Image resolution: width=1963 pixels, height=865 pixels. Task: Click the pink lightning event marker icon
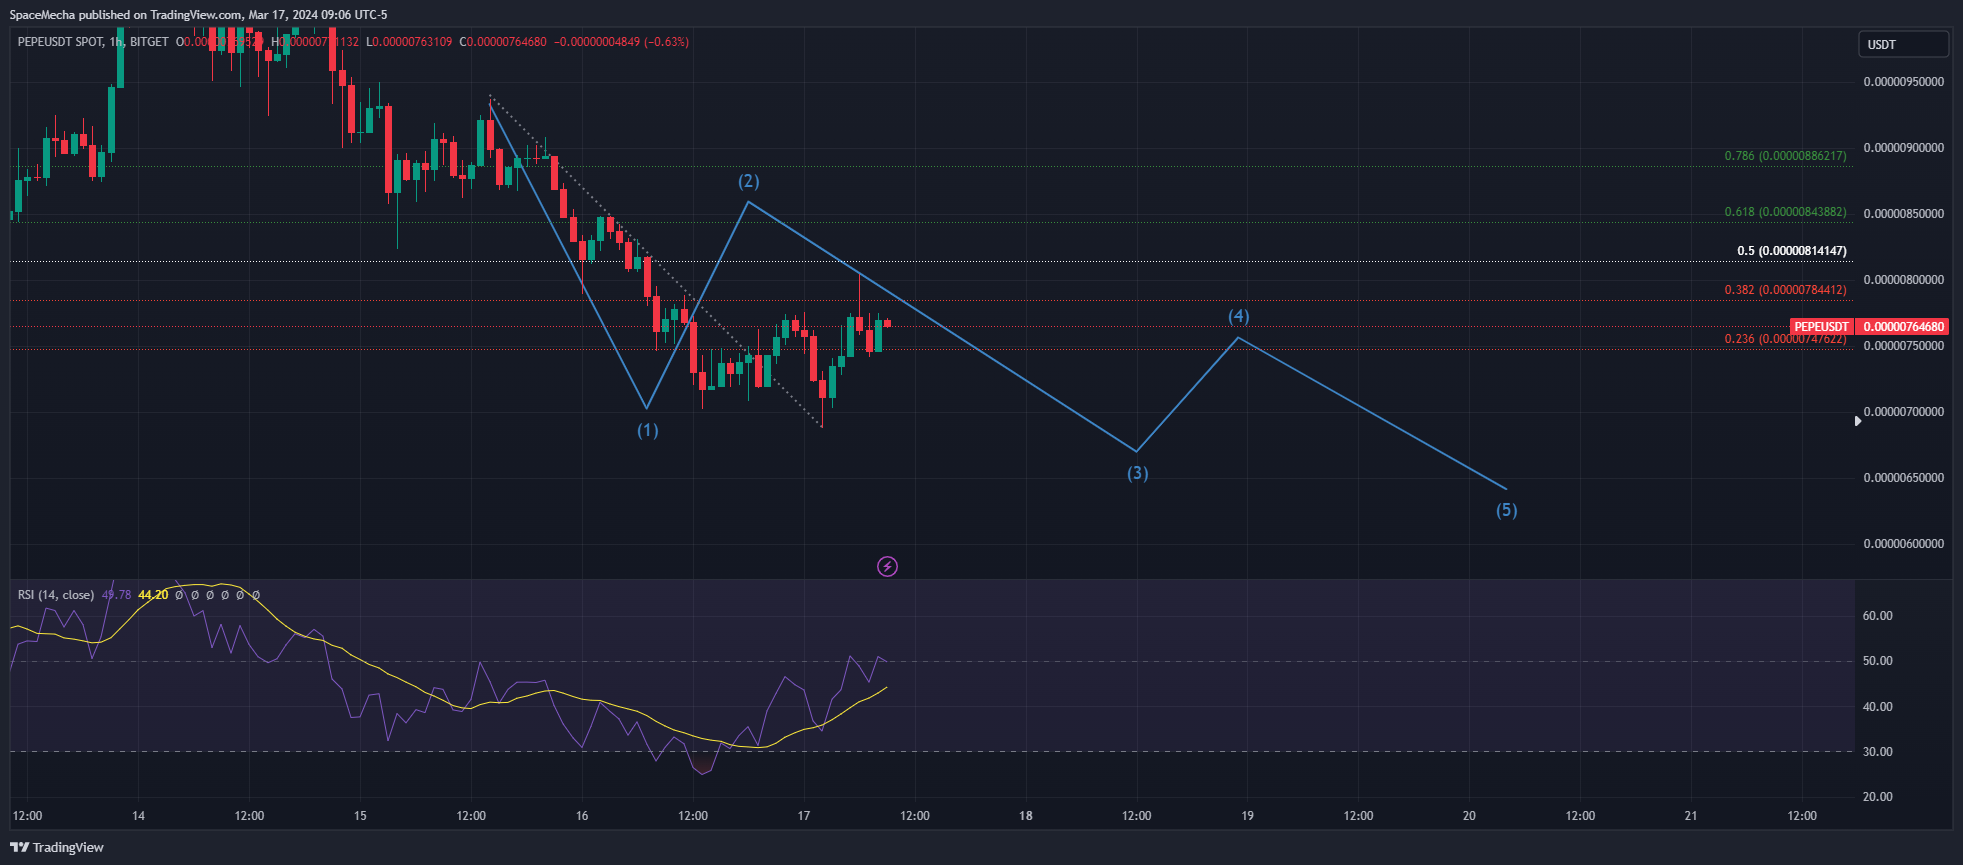[887, 567]
